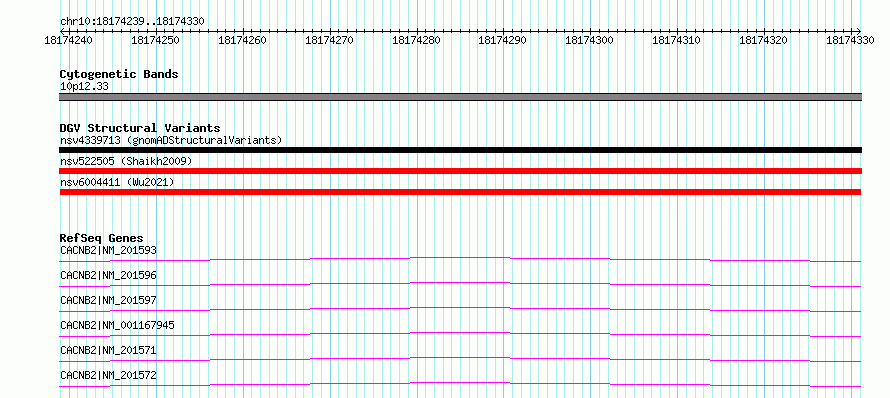Open the nsv6004411 (Wu2021) label
Image resolution: width=890 pixels, height=398 pixels.
tap(117, 182)
